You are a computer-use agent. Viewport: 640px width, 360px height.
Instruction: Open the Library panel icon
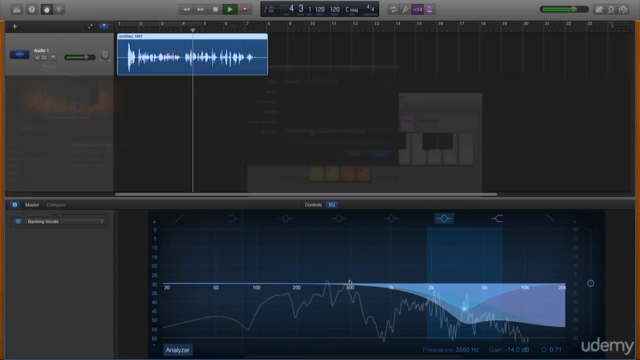[x=17, y=9]
